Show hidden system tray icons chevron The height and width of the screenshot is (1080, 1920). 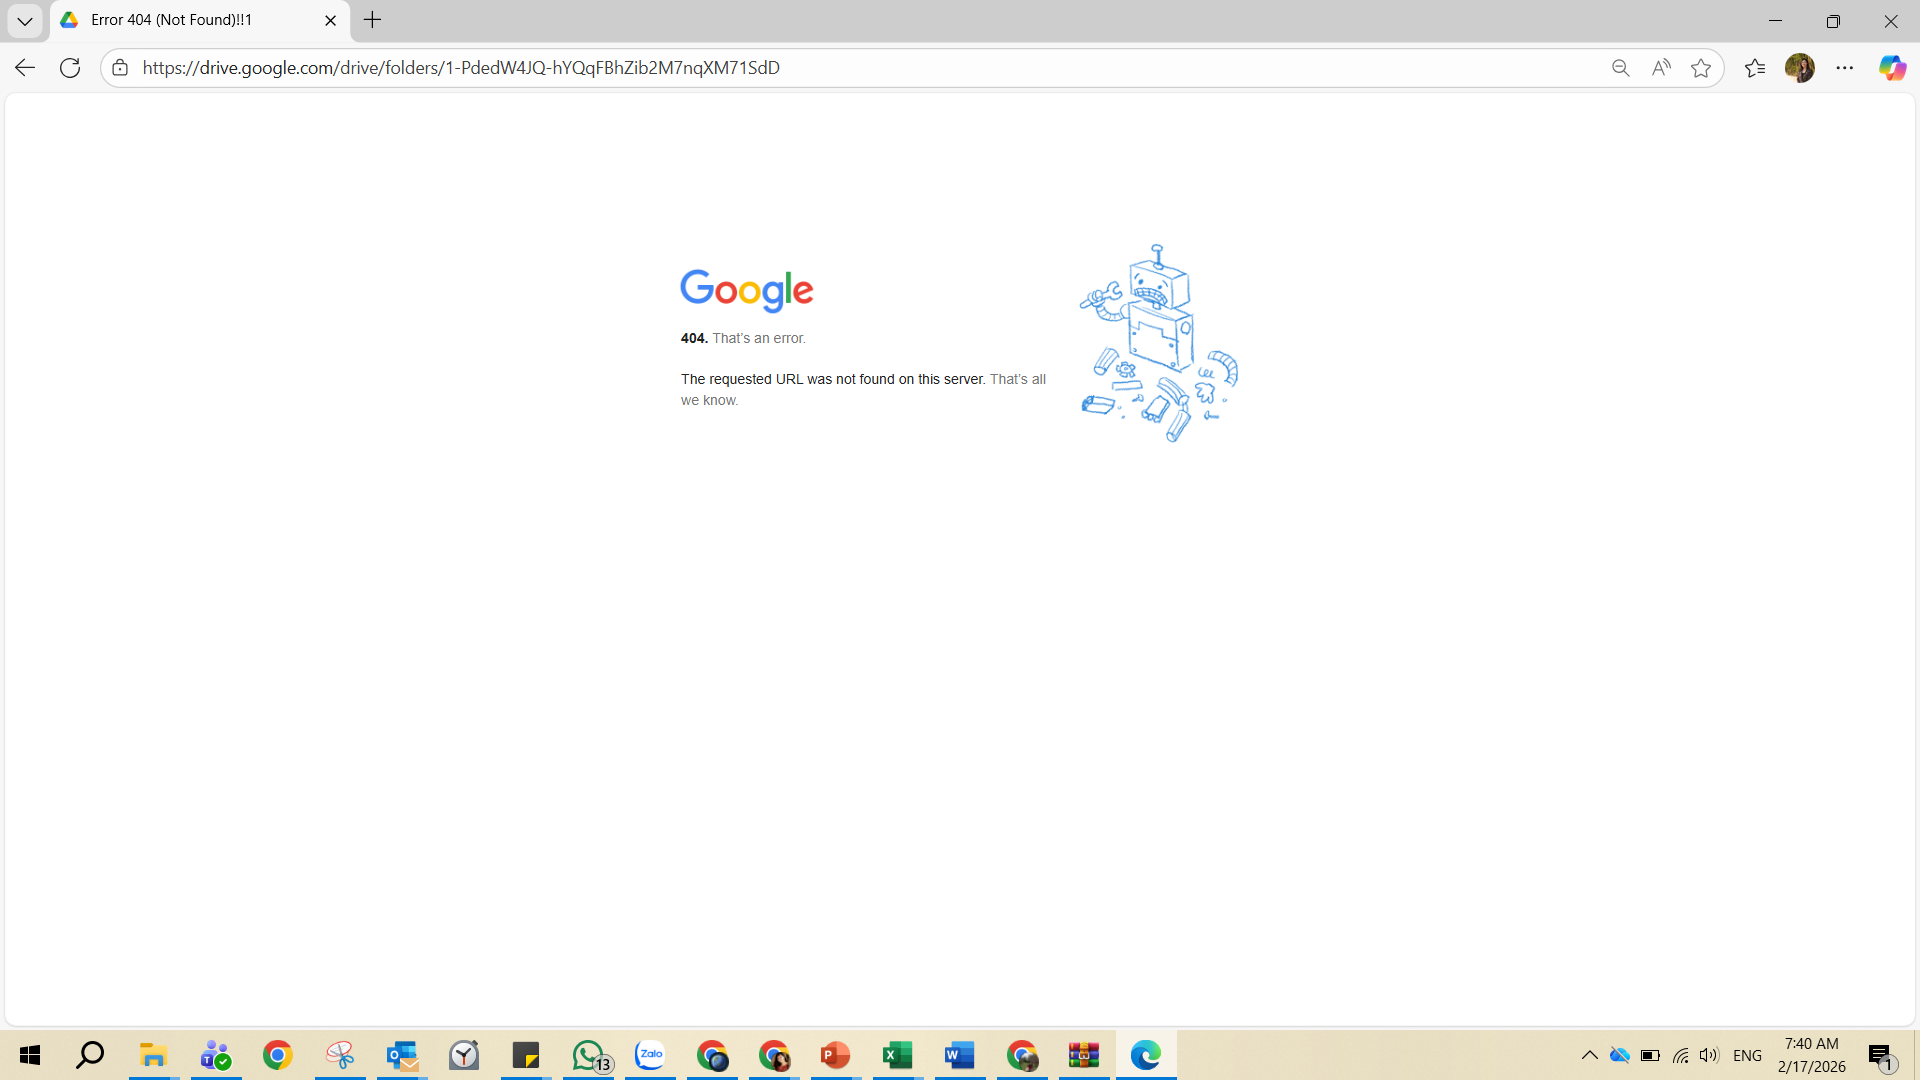point(1589,1056)
